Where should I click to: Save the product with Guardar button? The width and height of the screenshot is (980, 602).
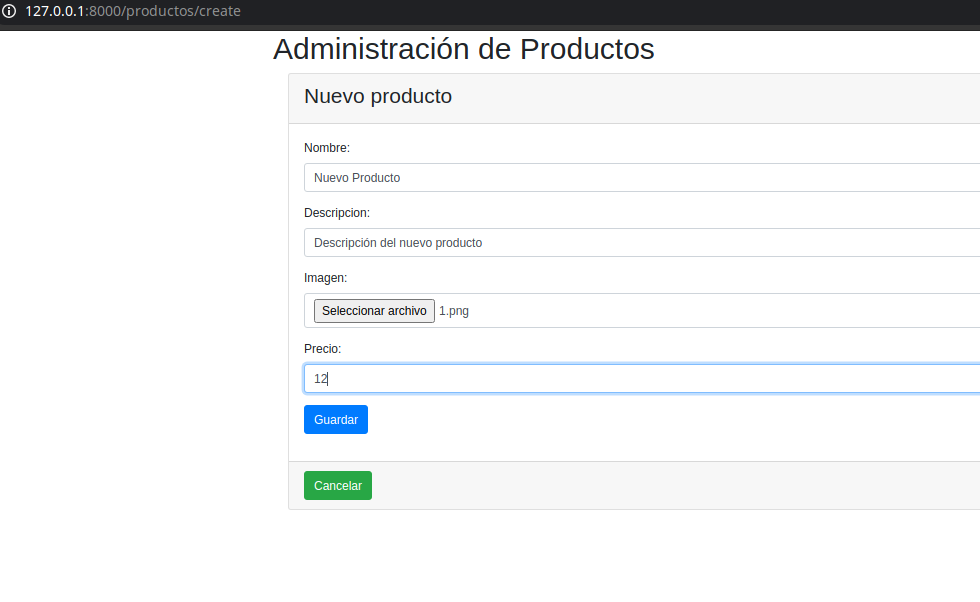[x=335, y=420]
